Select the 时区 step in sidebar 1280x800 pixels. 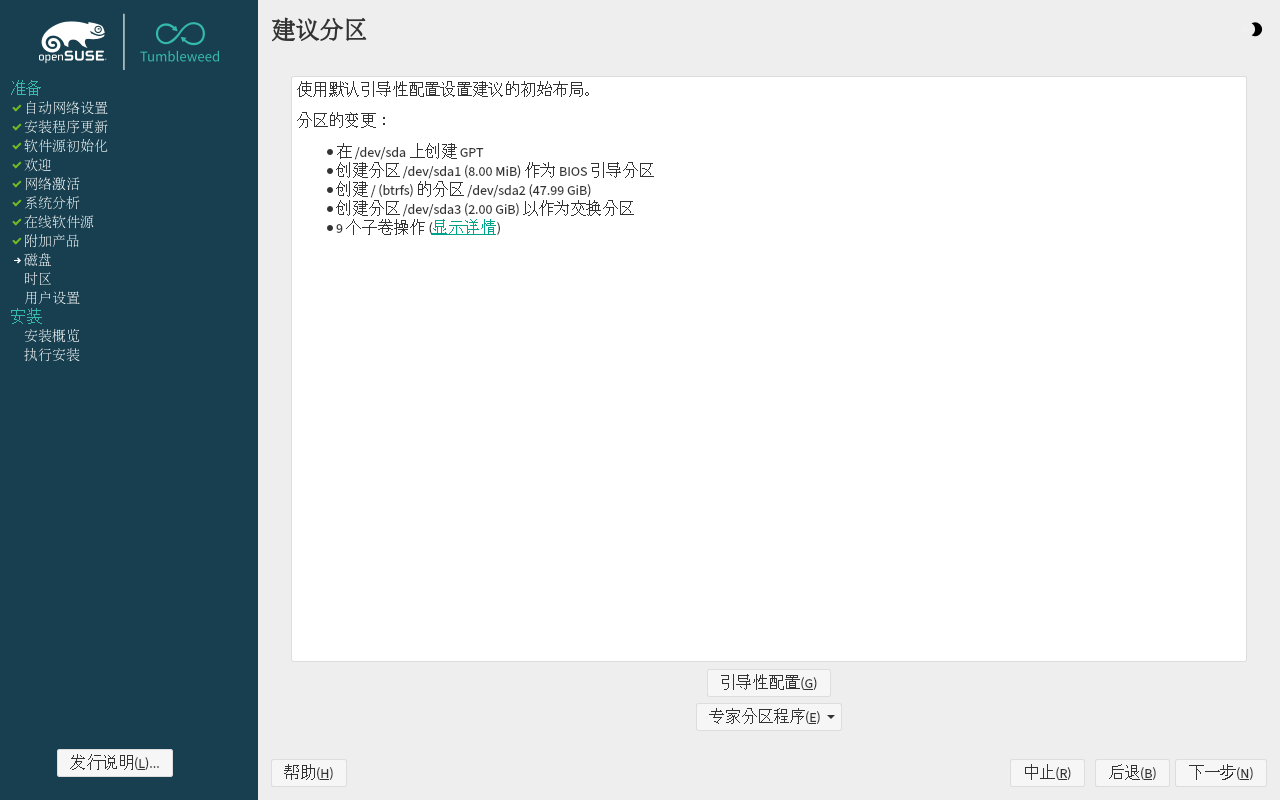[37, 278]
